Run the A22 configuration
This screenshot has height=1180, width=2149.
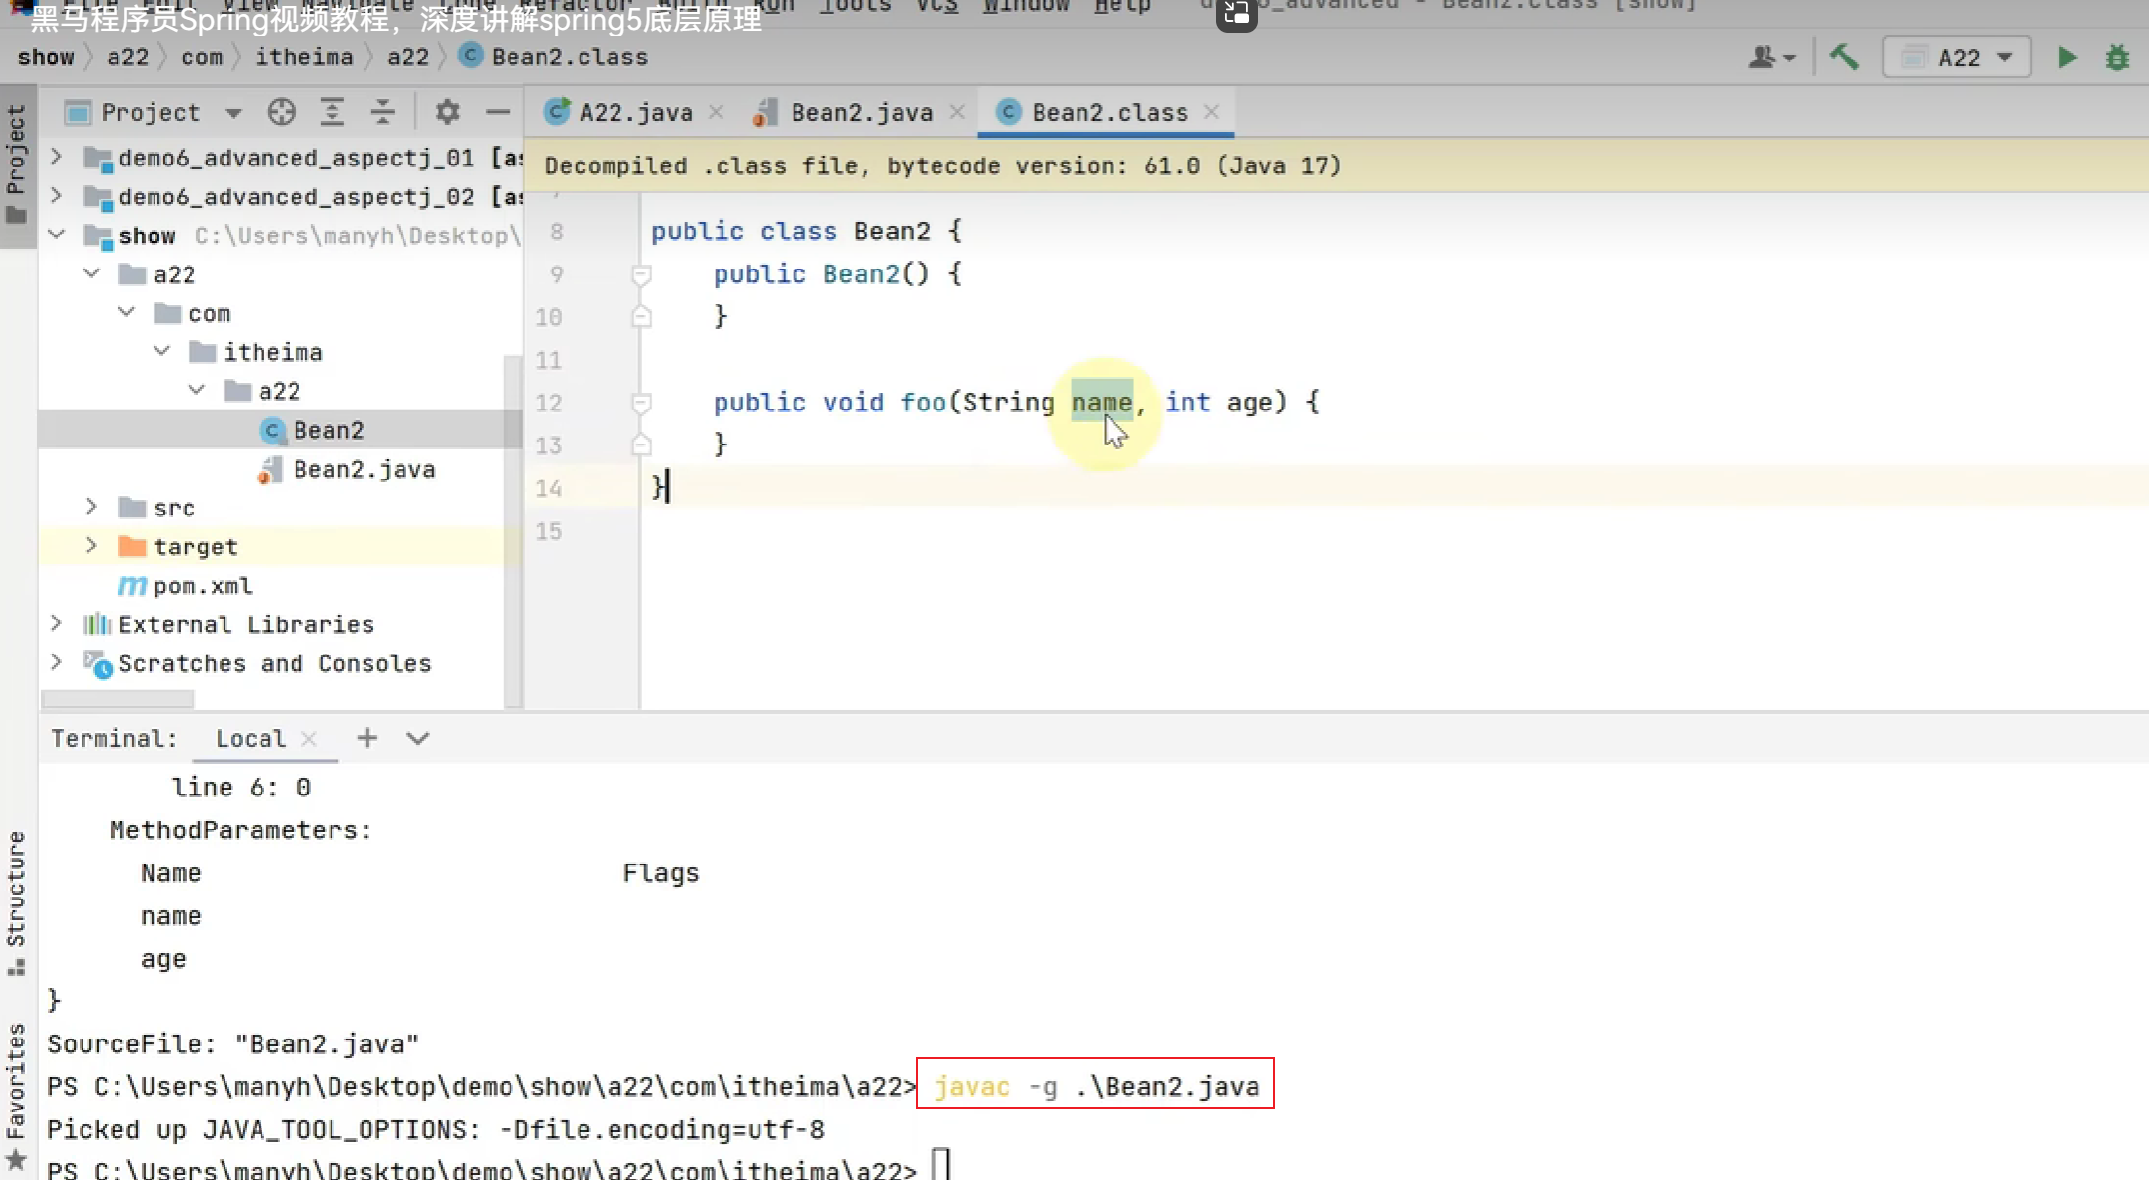point(2067,57)
